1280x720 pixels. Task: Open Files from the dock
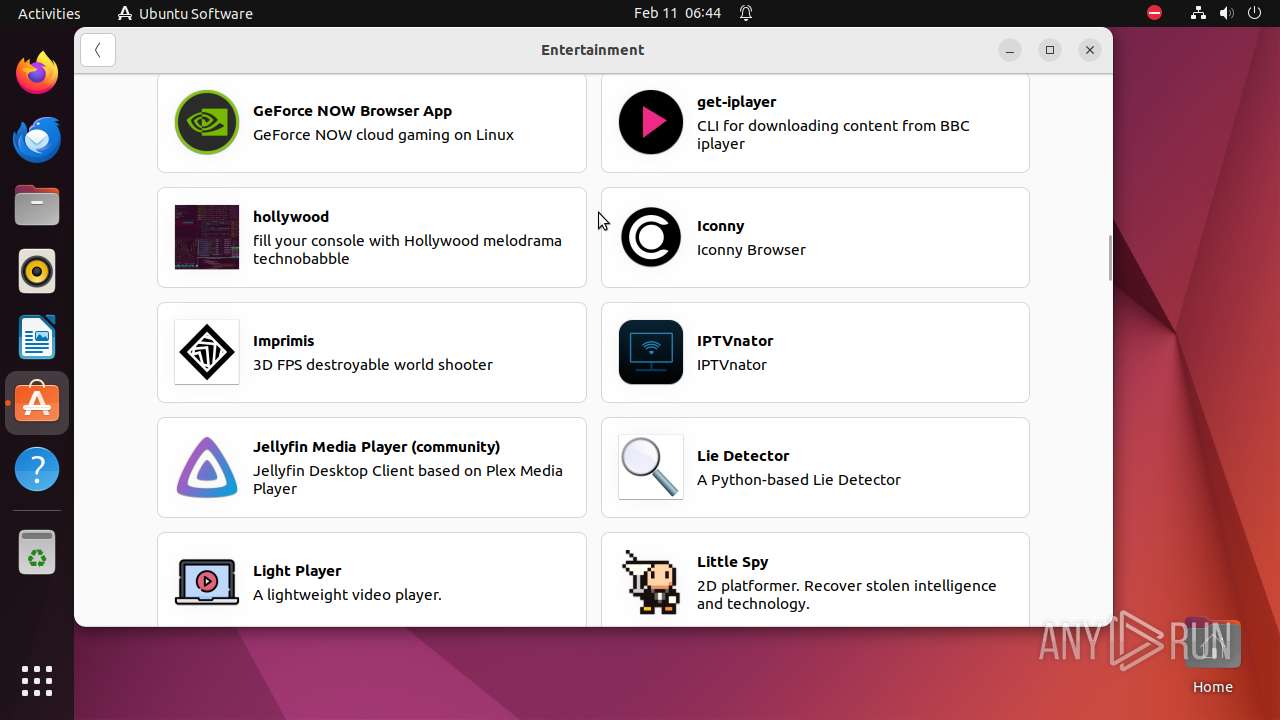coord(37,205)
